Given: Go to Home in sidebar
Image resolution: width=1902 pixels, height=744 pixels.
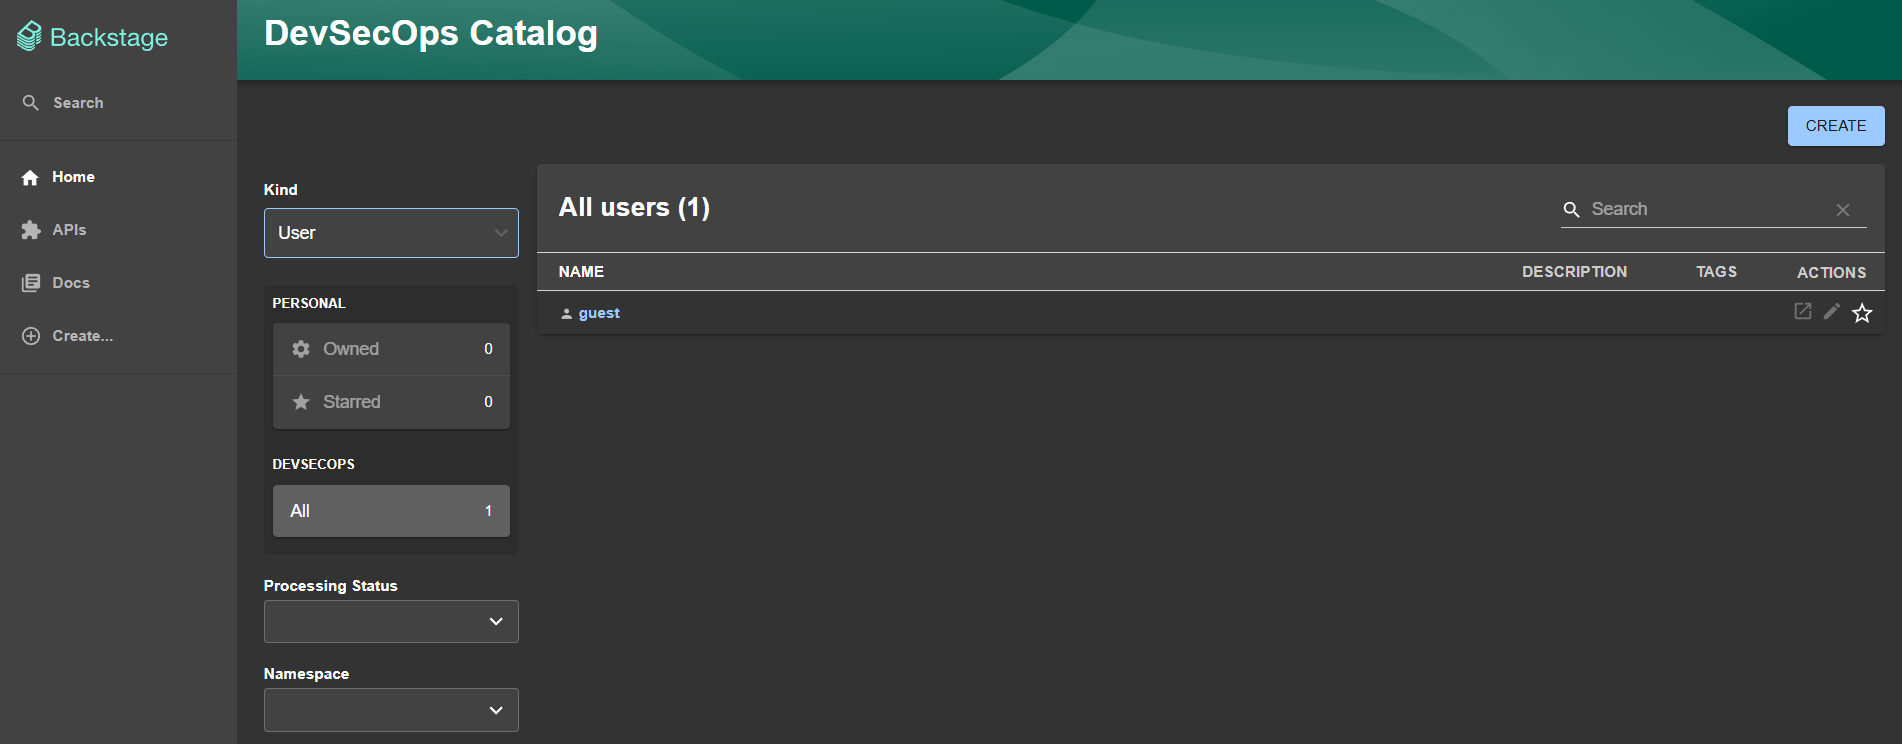Looking at the screenshot, I should pyautogui.click(x=73, y=177).
